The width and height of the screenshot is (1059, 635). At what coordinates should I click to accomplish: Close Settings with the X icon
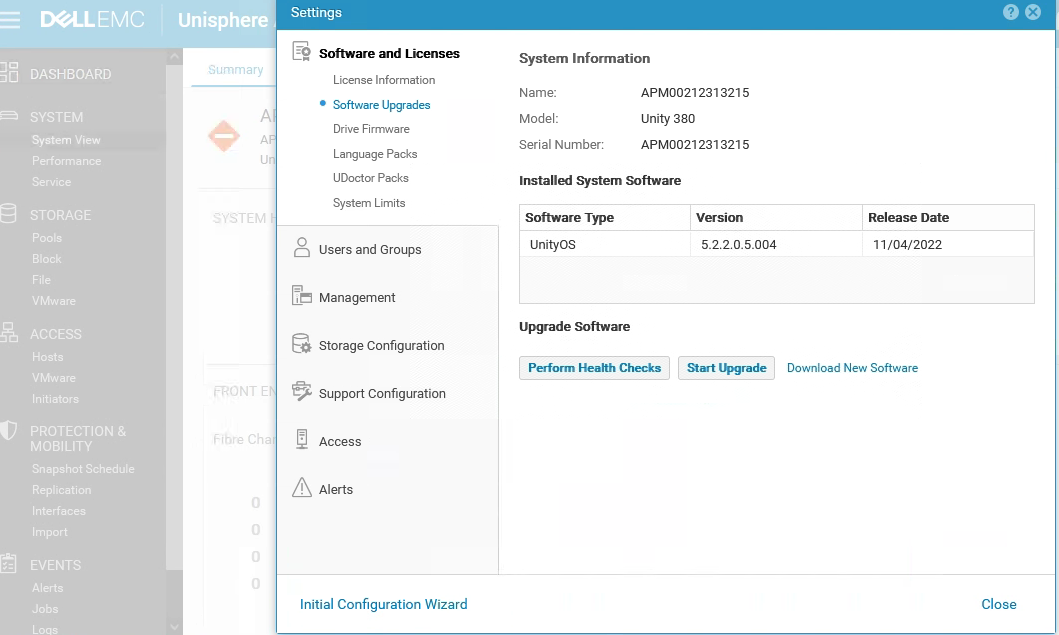(1033, 12)
